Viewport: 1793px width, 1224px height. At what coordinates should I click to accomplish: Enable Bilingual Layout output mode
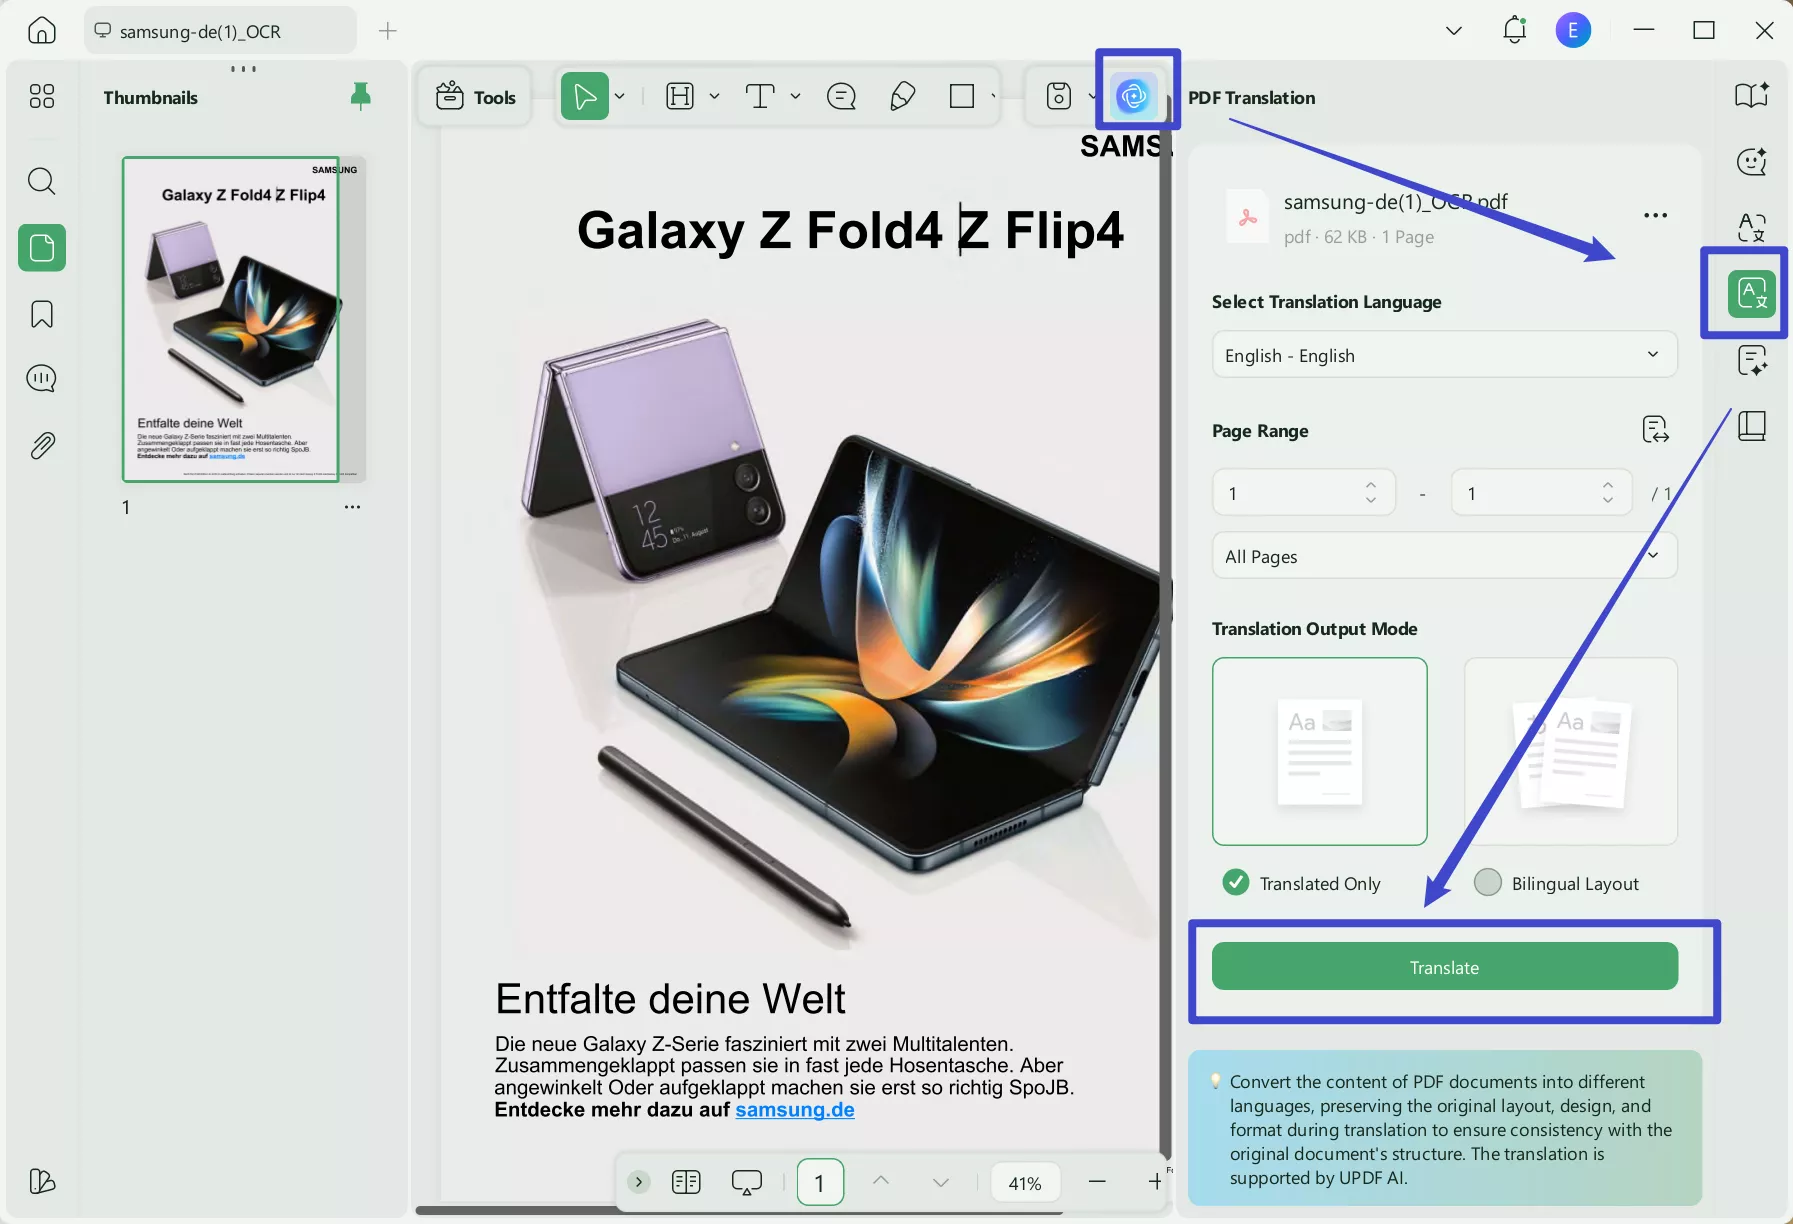pos(1488,882)
